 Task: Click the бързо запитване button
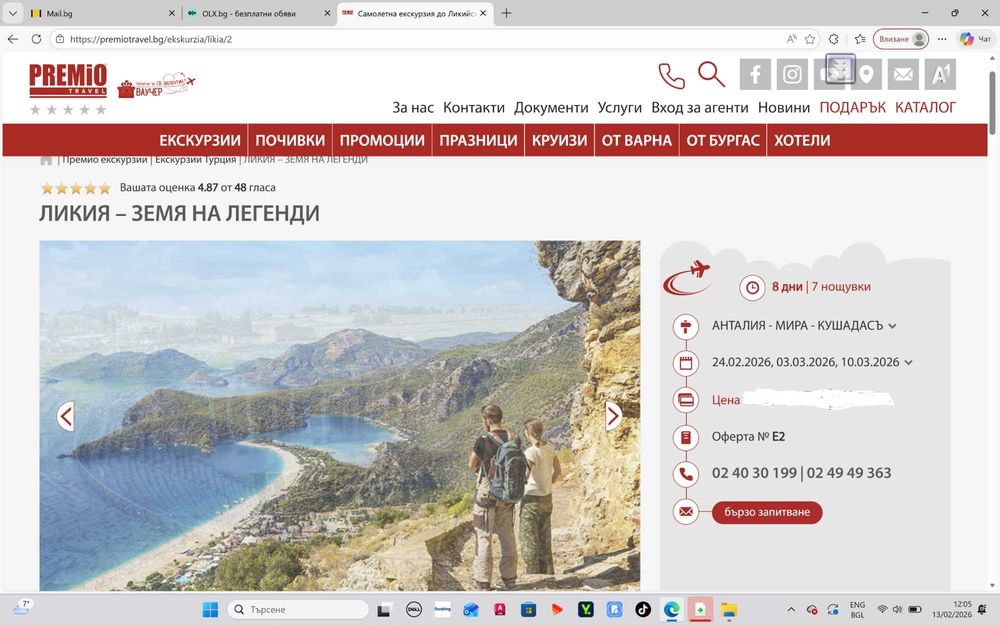767,512
